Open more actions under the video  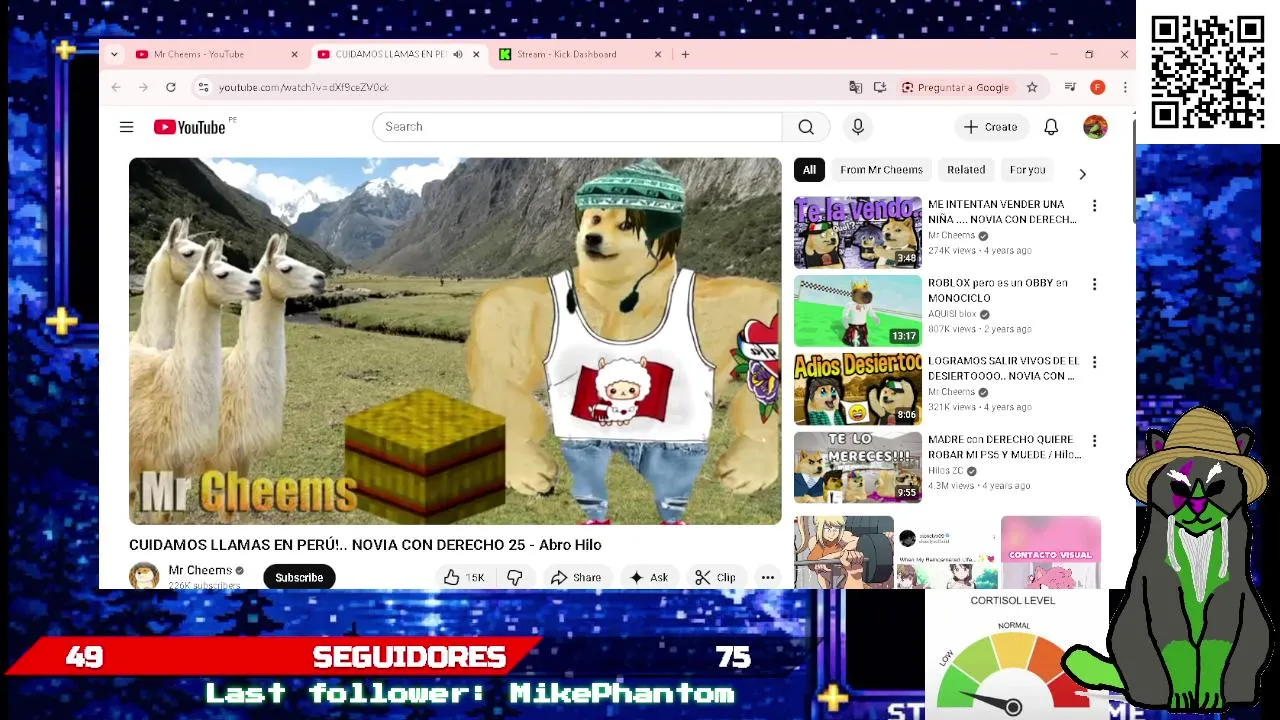tap(767, 577)
